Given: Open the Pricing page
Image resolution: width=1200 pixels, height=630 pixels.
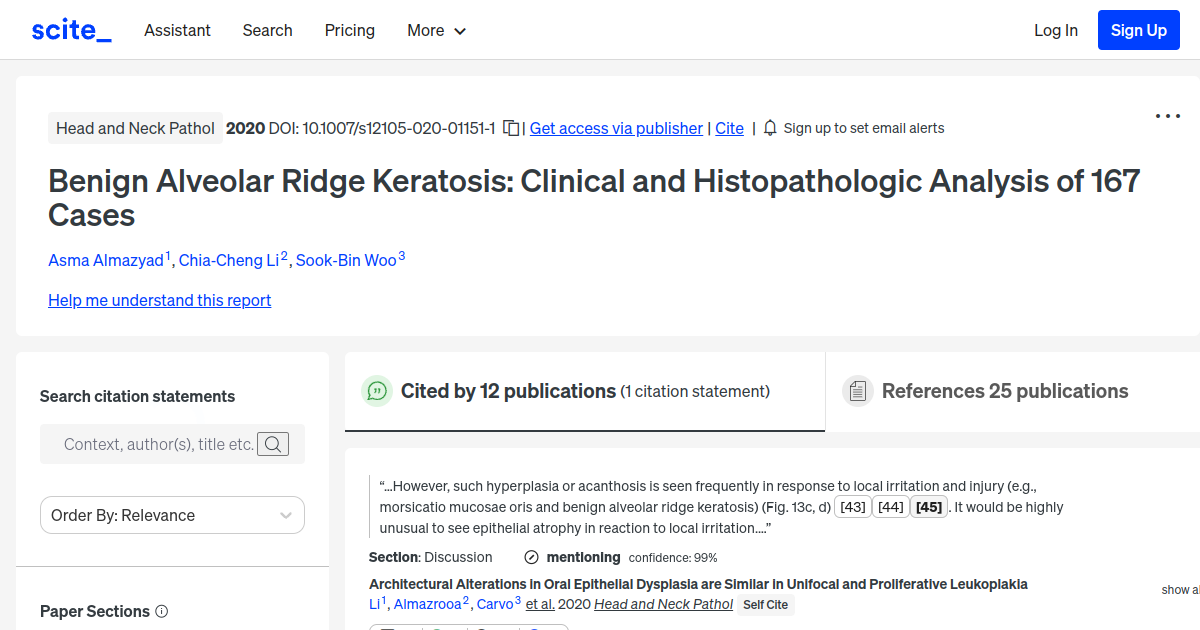Looking at the screenshot, I should coord(349,30).
